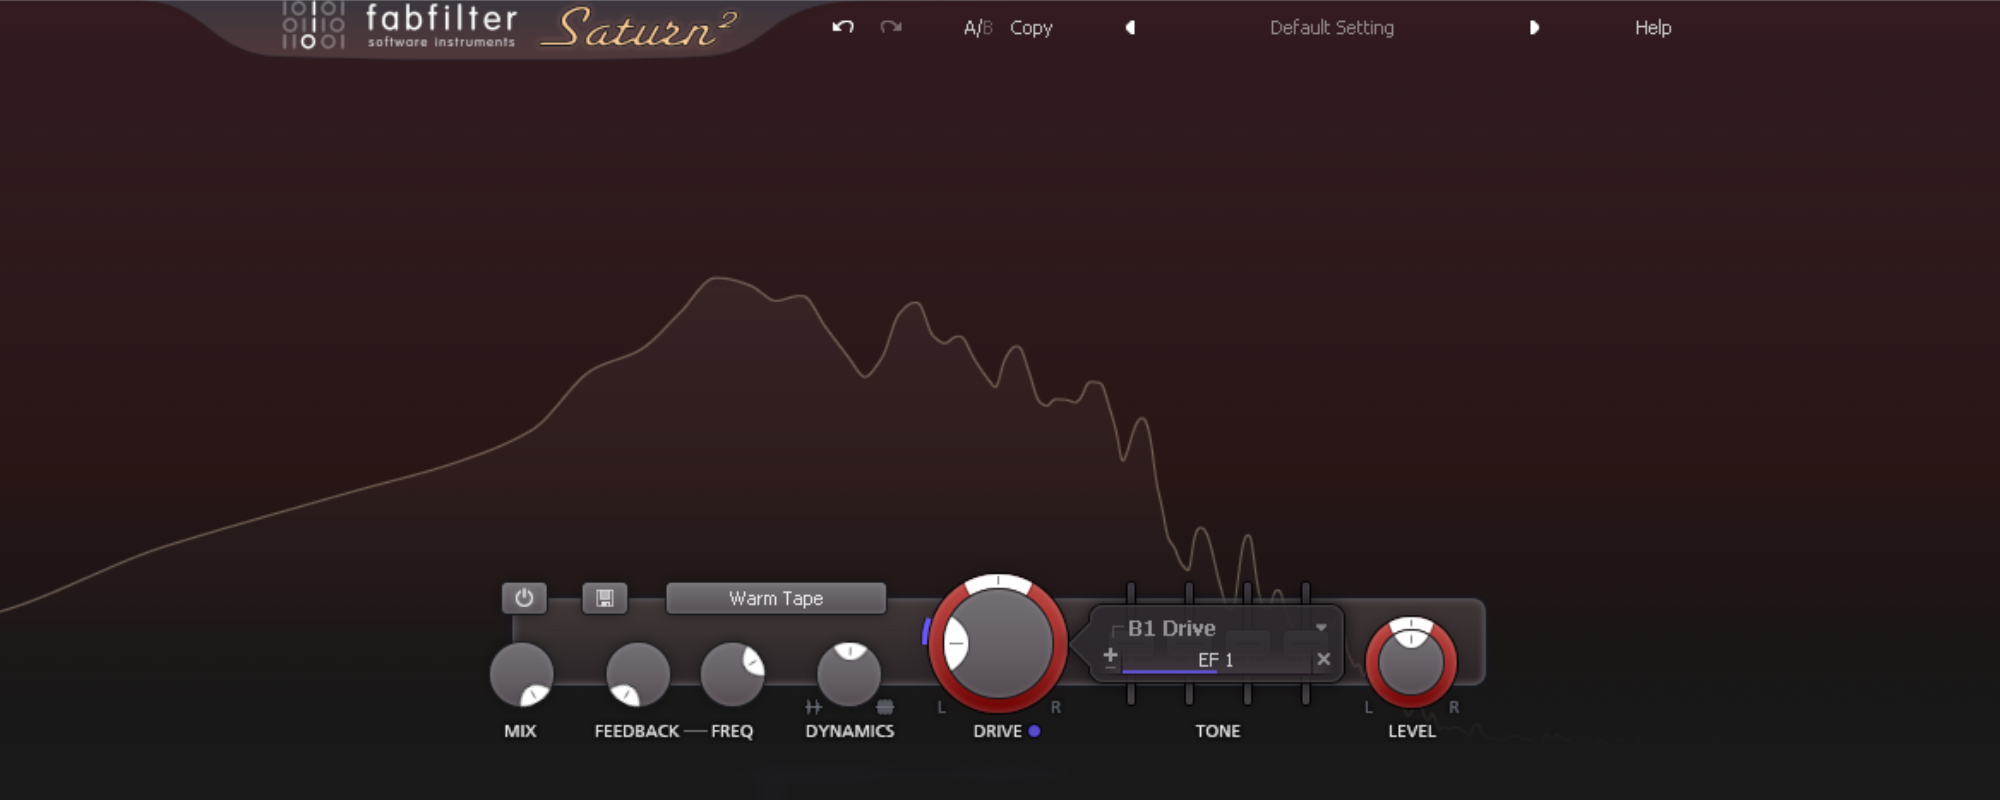Click the save band preset floppy icon

tap(604, 598)
